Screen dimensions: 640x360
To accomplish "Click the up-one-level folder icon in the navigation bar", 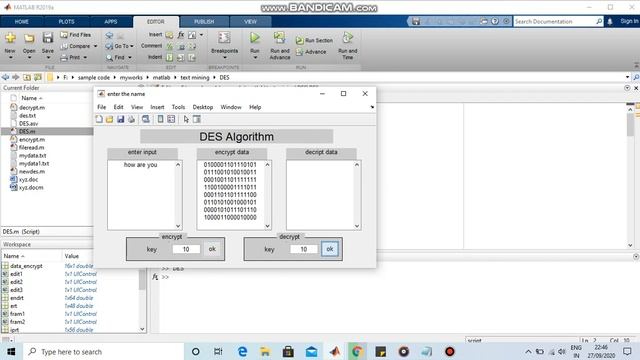I will point(27,77).
